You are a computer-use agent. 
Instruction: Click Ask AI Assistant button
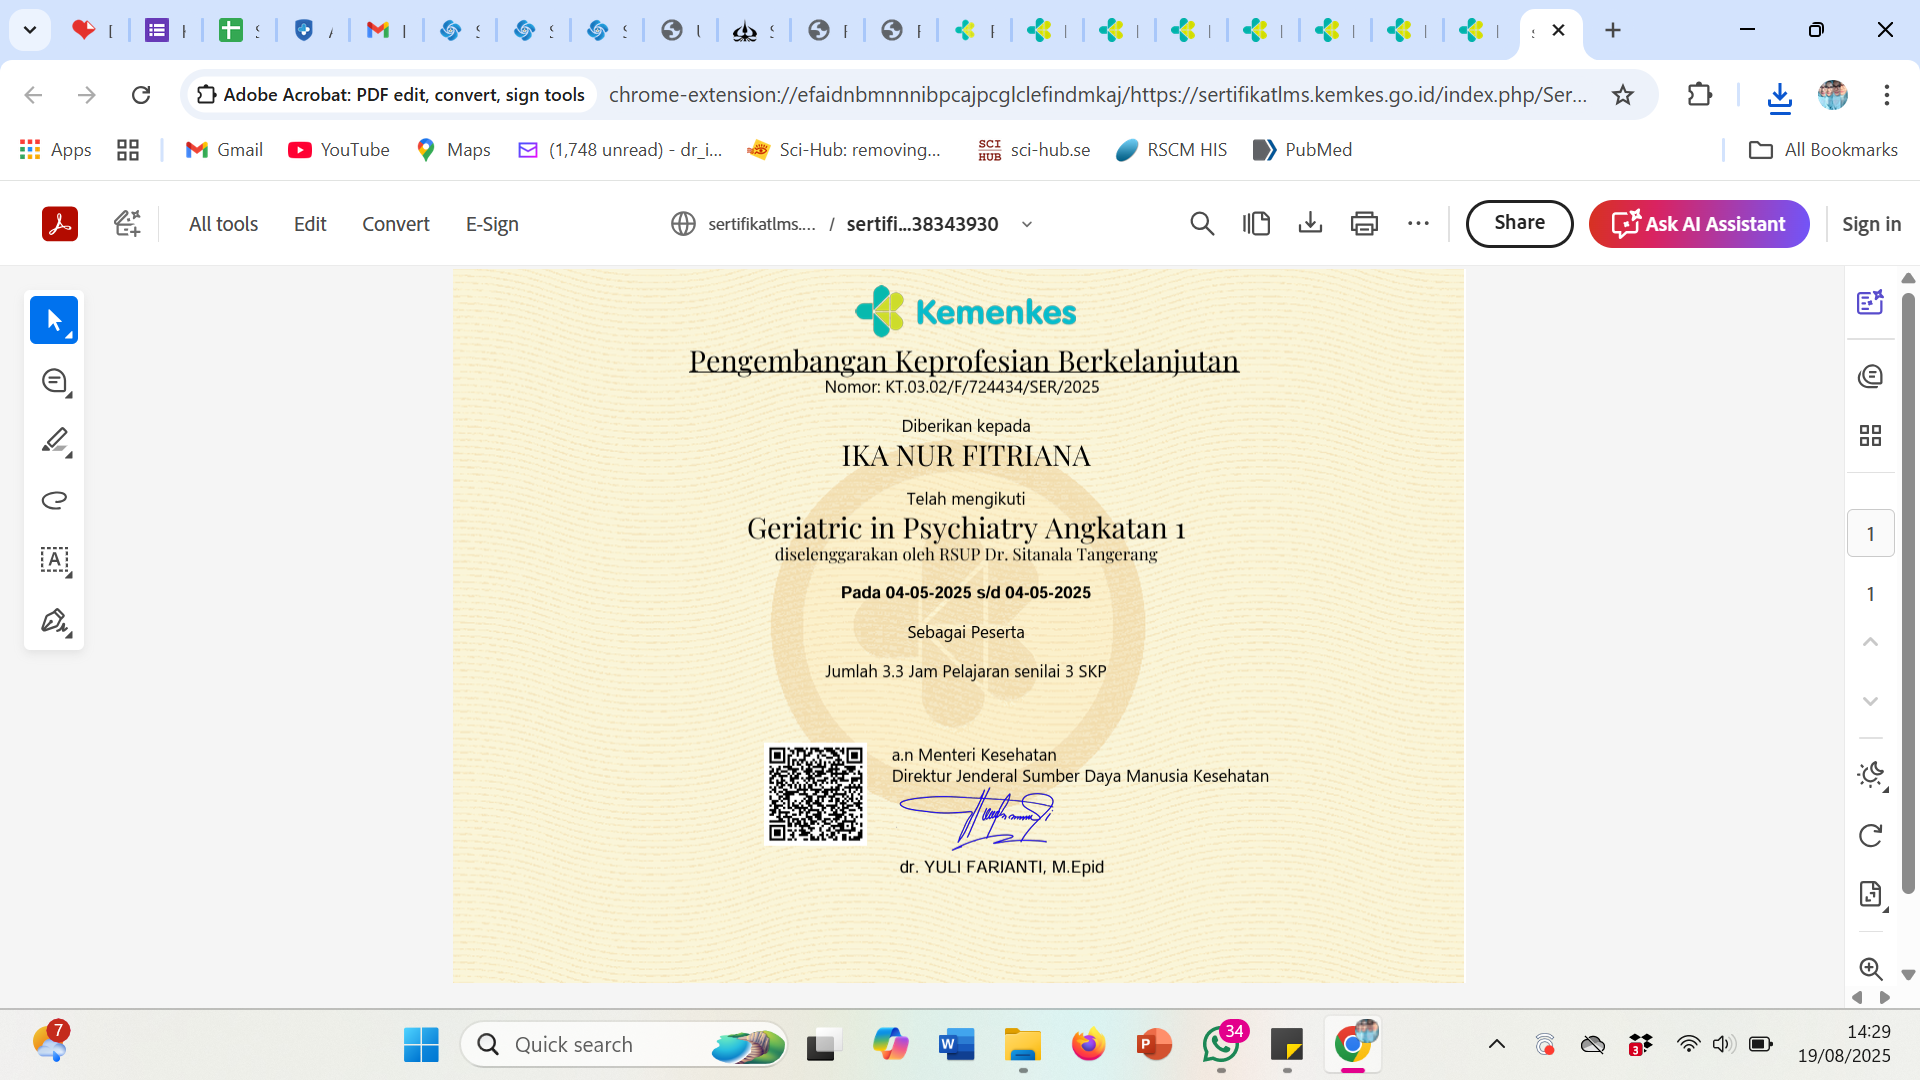tap(1698, 224)
